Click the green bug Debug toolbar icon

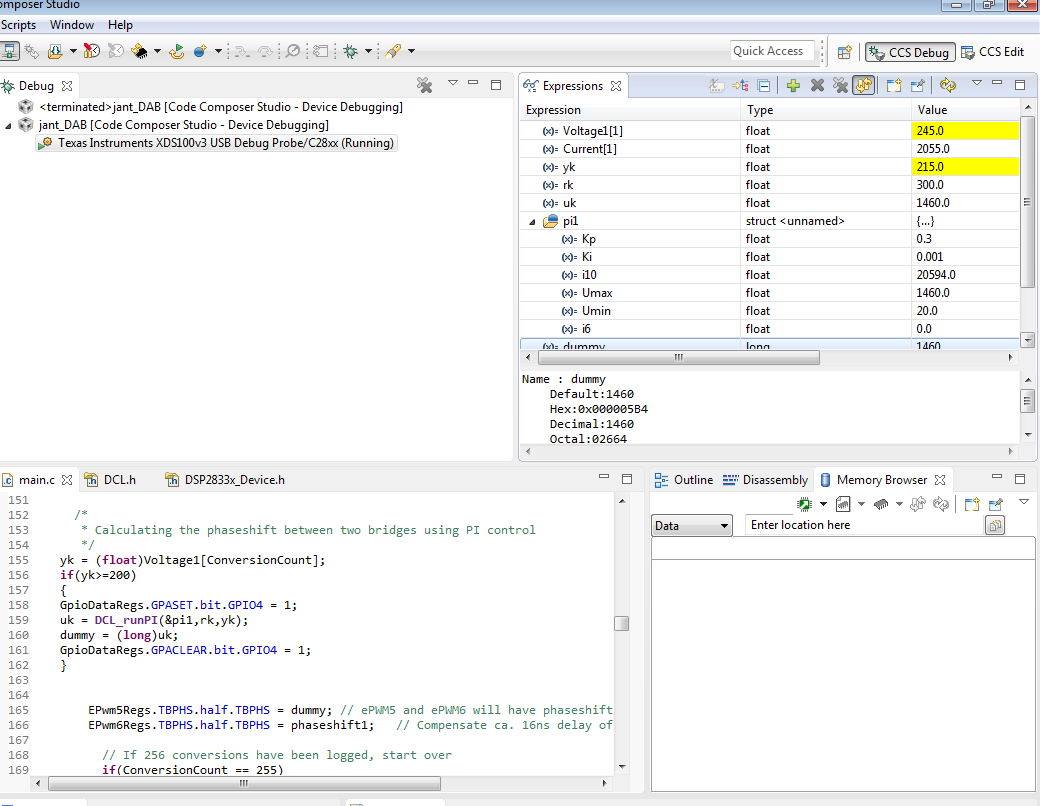point(351,51)
